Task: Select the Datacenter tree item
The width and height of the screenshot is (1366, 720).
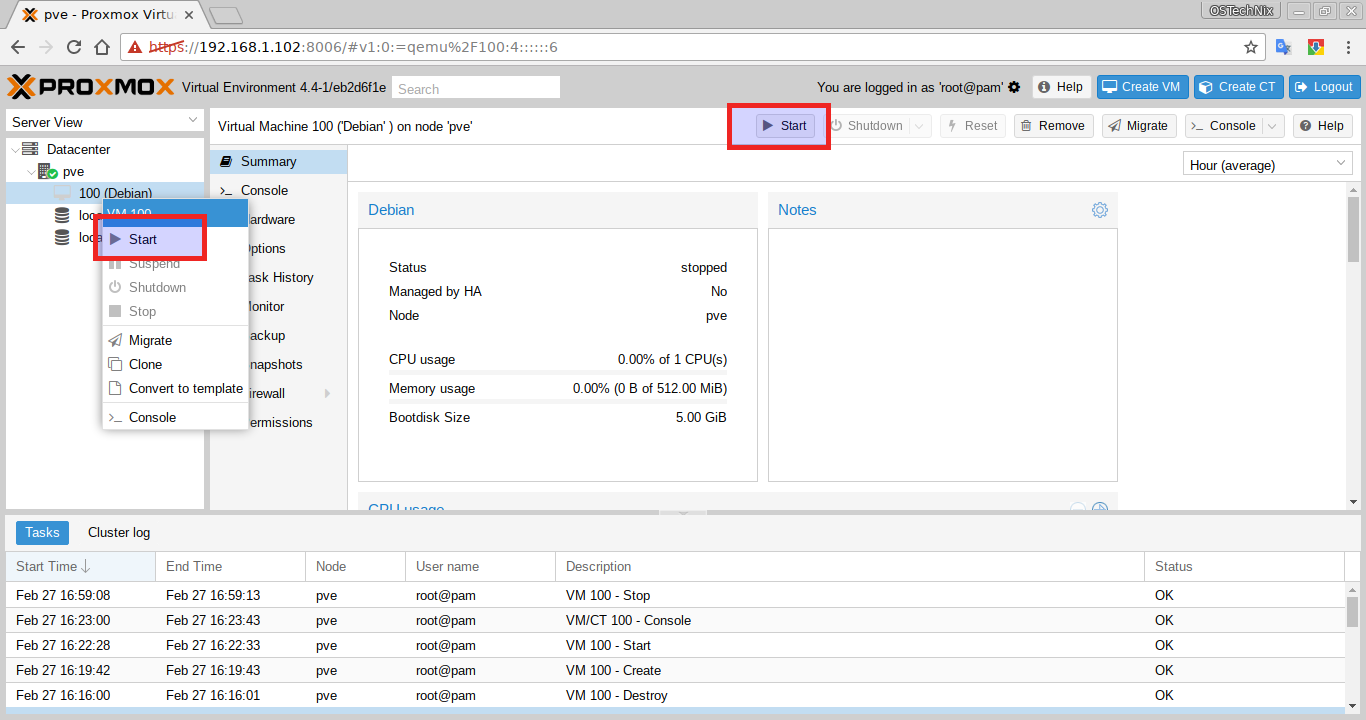Action: pyautogui.click(x=78, y=150)
